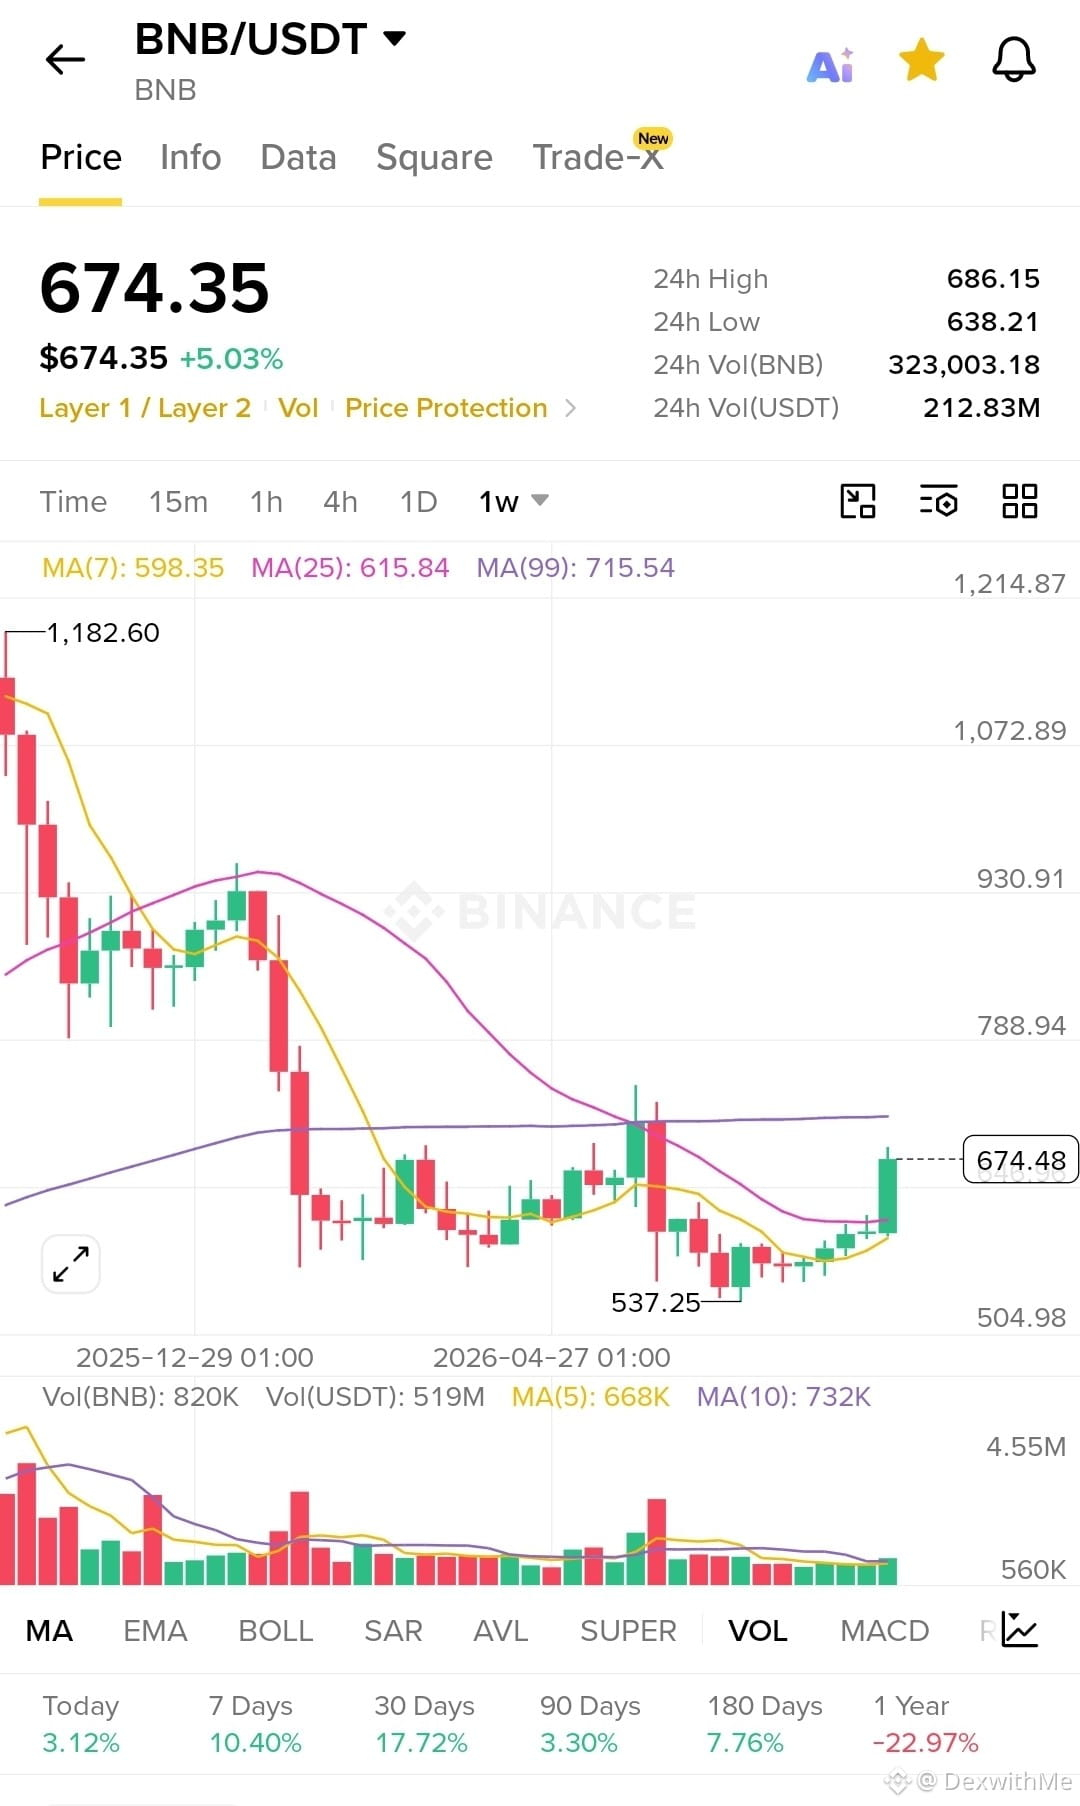Switch to the Square tab

point(434,158)
